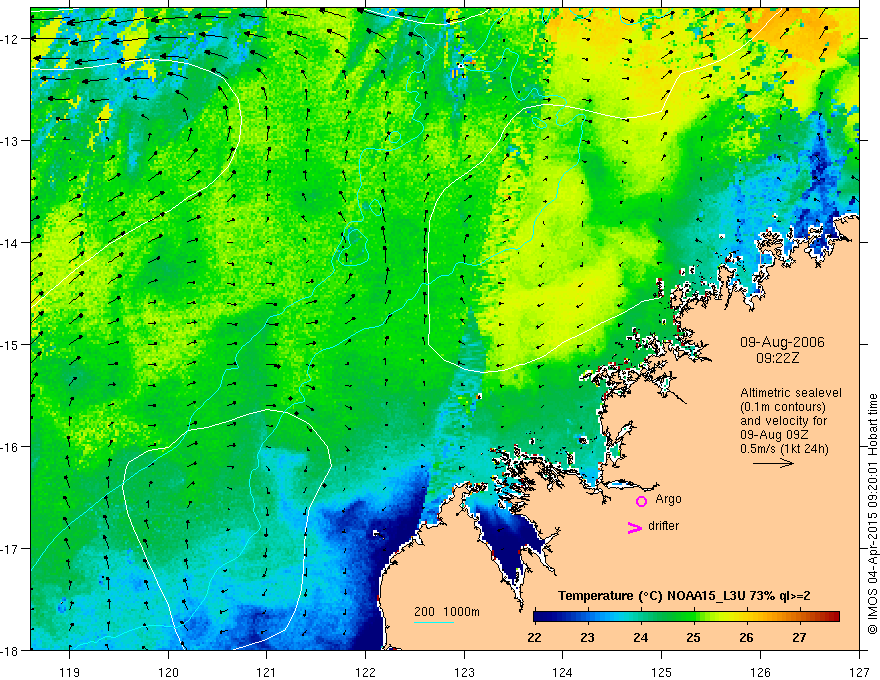The height and width of the screenshot is (680, 880).
Task: Click the '09-Aug 09Z' text
Action: [x=776, y=435]
